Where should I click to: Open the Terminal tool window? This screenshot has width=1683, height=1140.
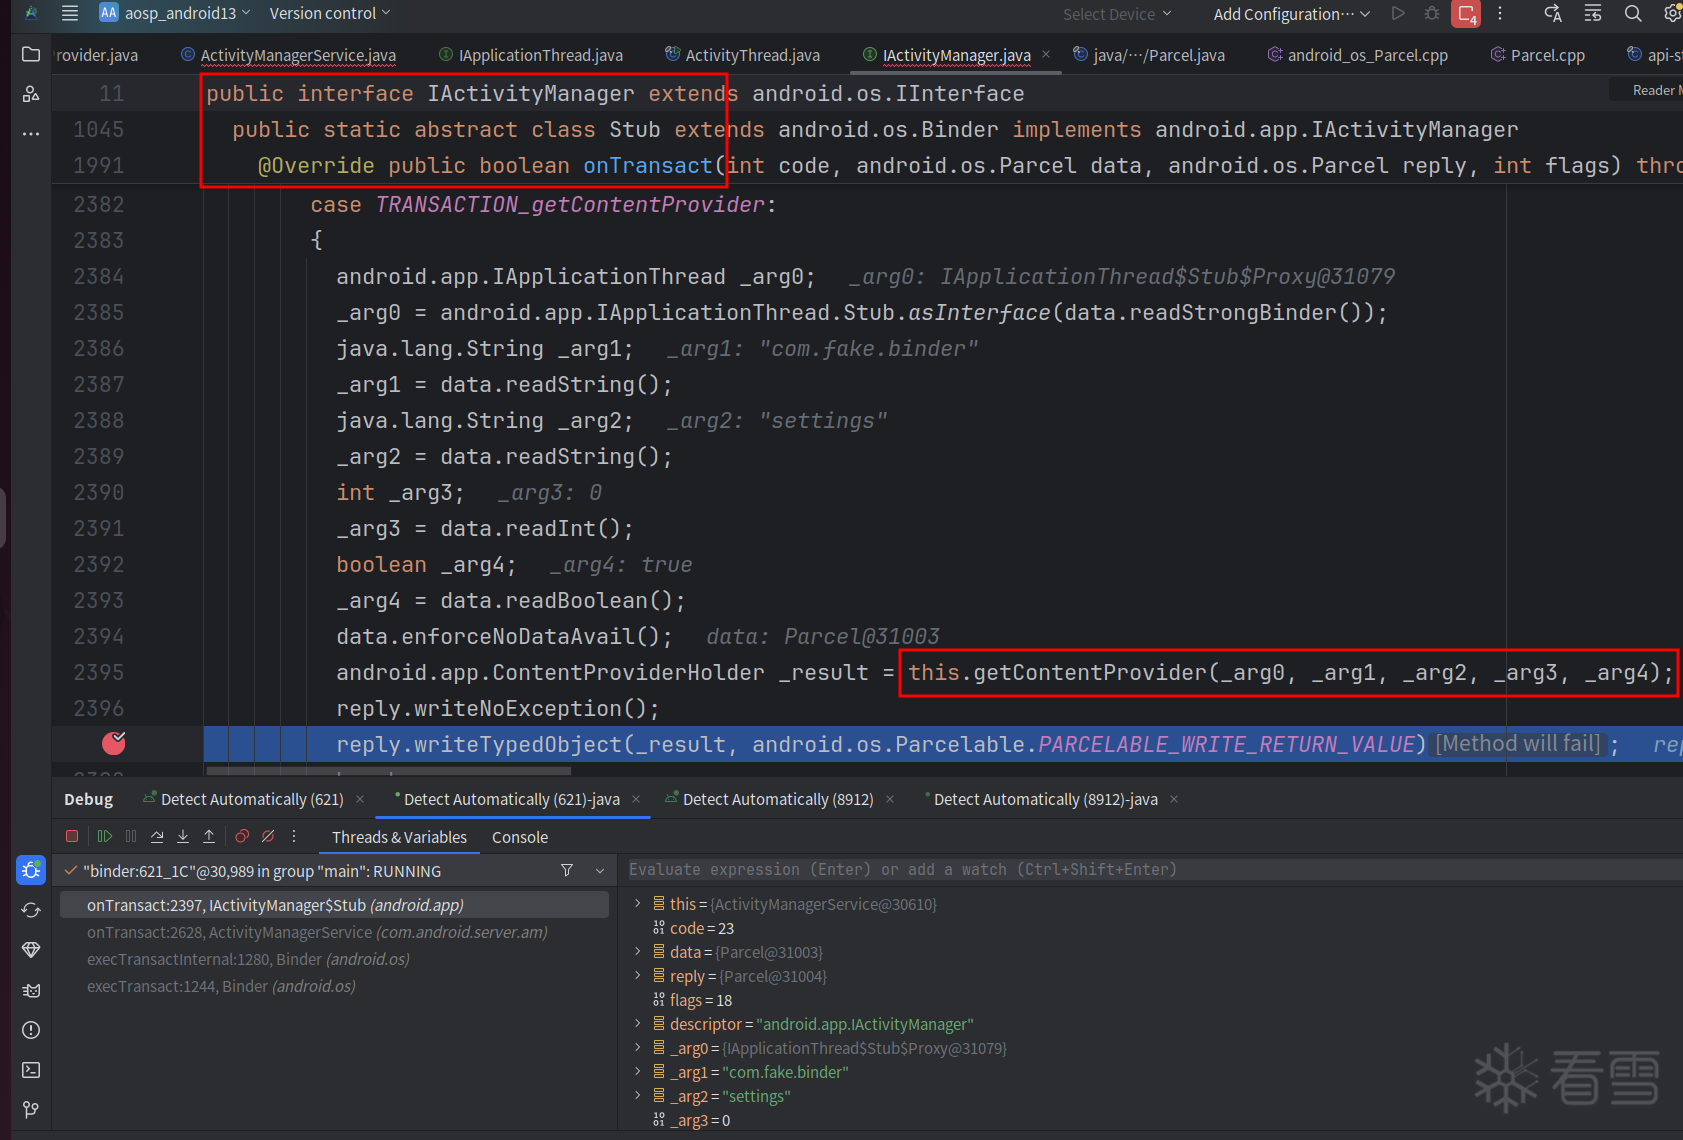click(x=31, y=1070)
